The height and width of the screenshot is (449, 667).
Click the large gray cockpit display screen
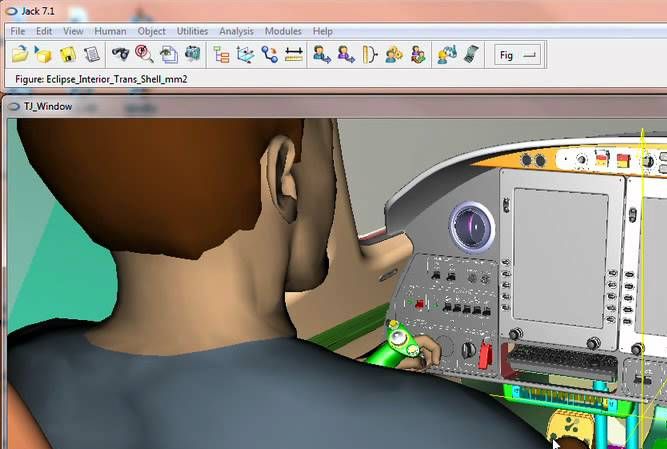click(x=560, y=258)
